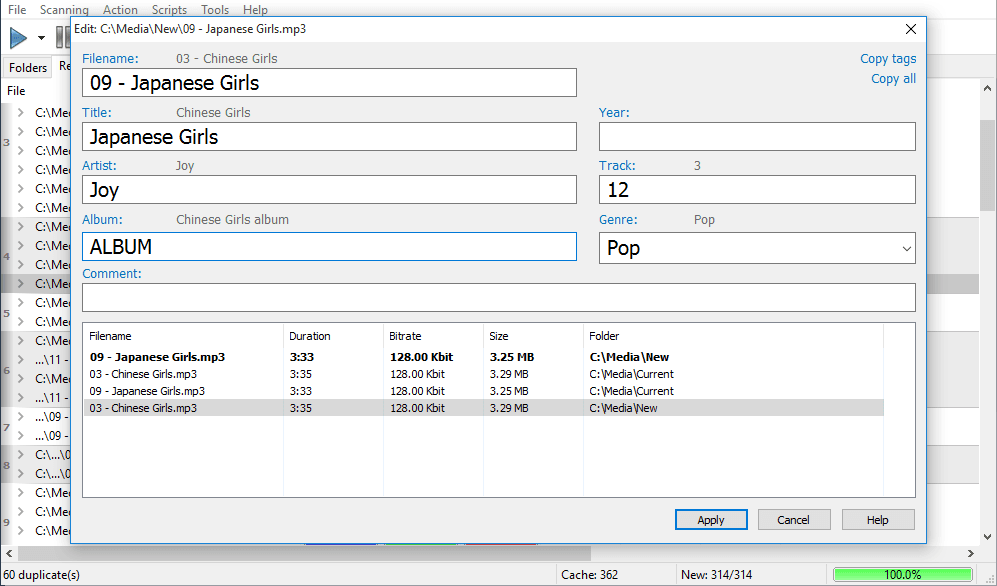The height and width of the screenshot is (586, 997).
Task: Click the scroll down arrow on the right scrollbar
Action: pos(987,536)
